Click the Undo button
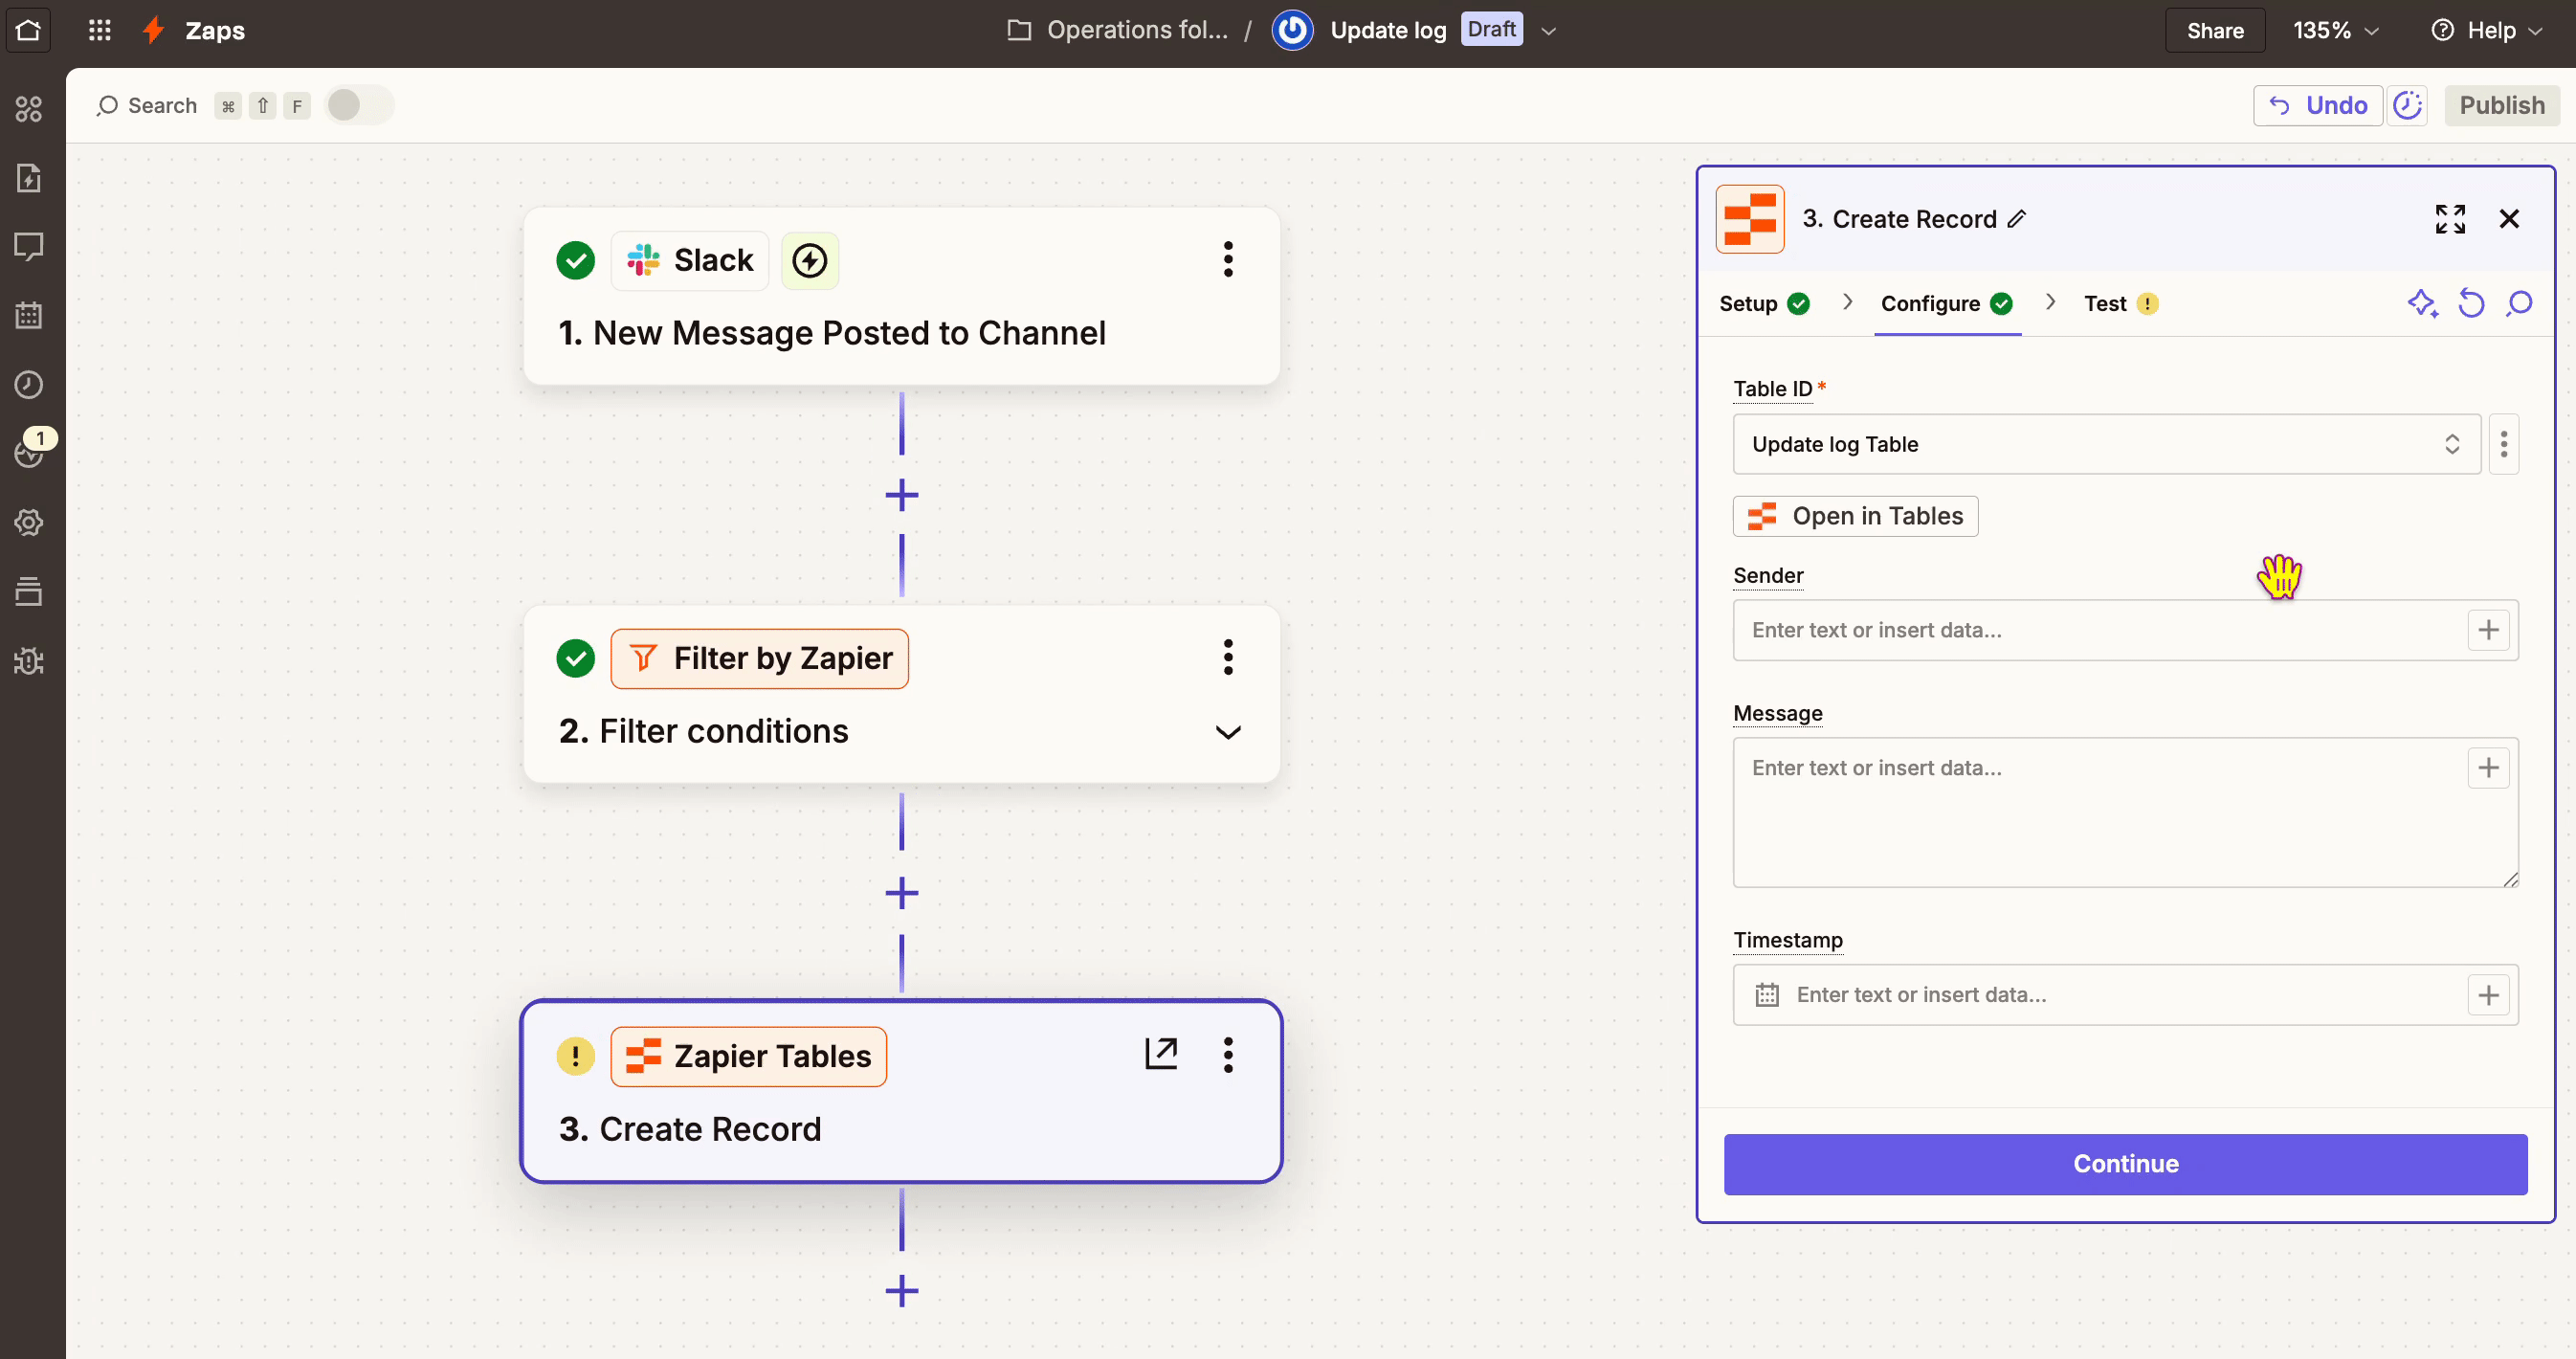 [x=2317, y=105]
